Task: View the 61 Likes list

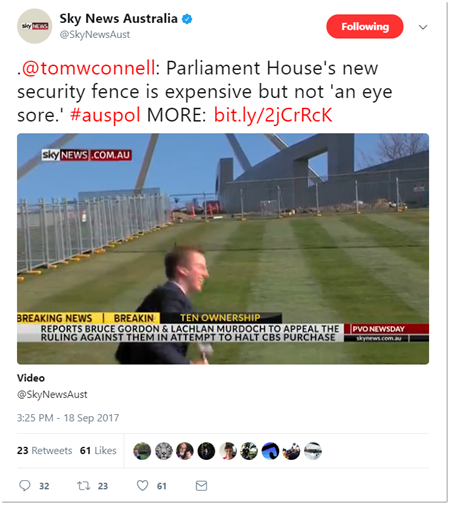Action: pyautogui.click(x=98, y=451)
